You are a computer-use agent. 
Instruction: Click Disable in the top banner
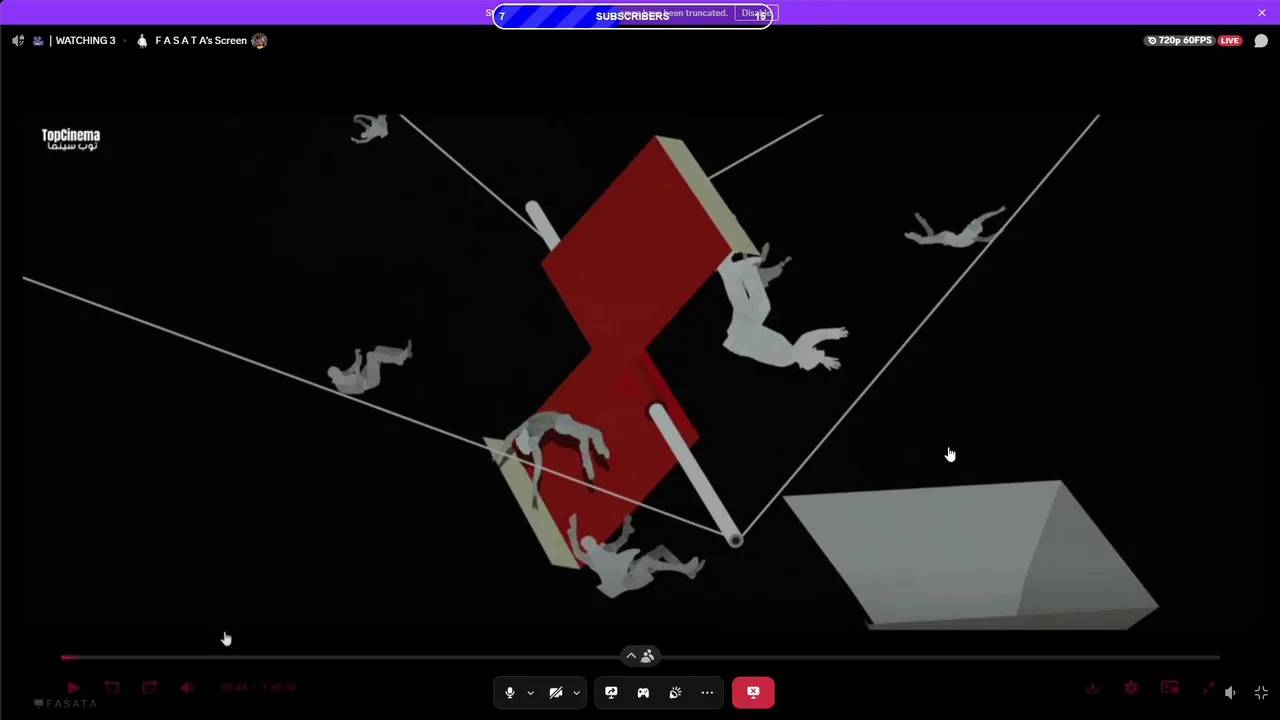pos(756,13)
